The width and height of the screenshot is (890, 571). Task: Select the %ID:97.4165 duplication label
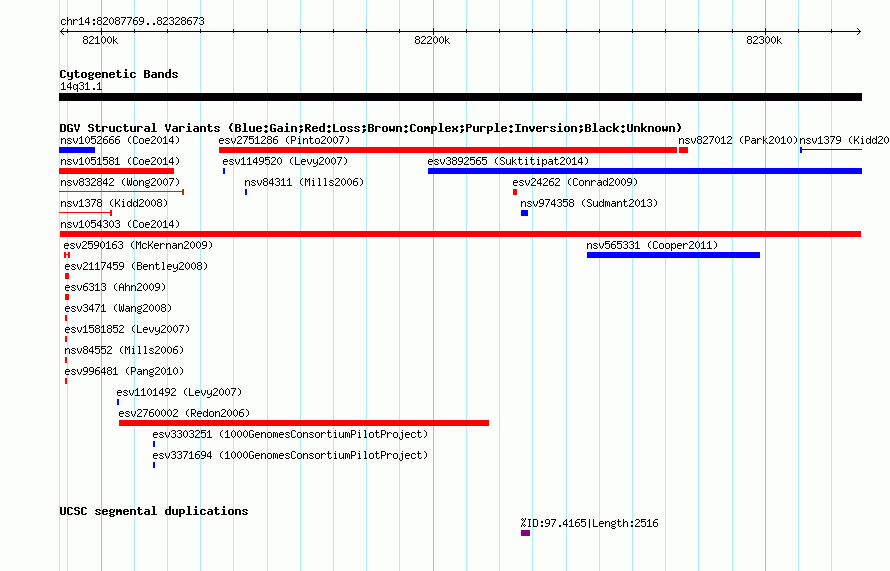pyautogui.click(x=589, y=523)
